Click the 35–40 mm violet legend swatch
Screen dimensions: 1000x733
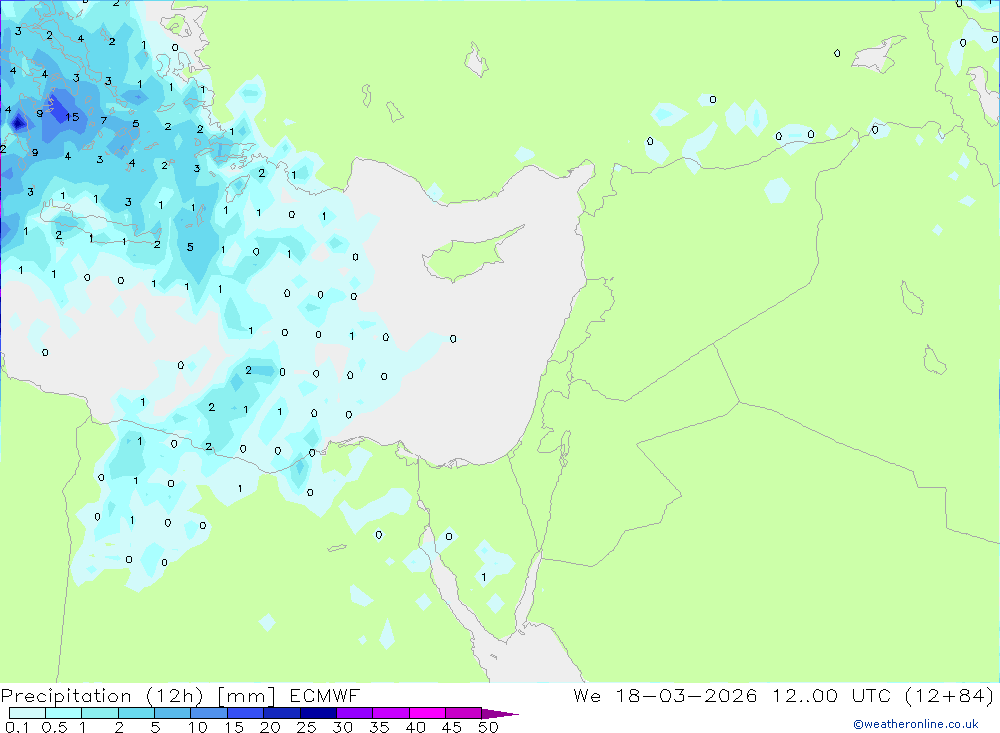[x=390, y=713]
